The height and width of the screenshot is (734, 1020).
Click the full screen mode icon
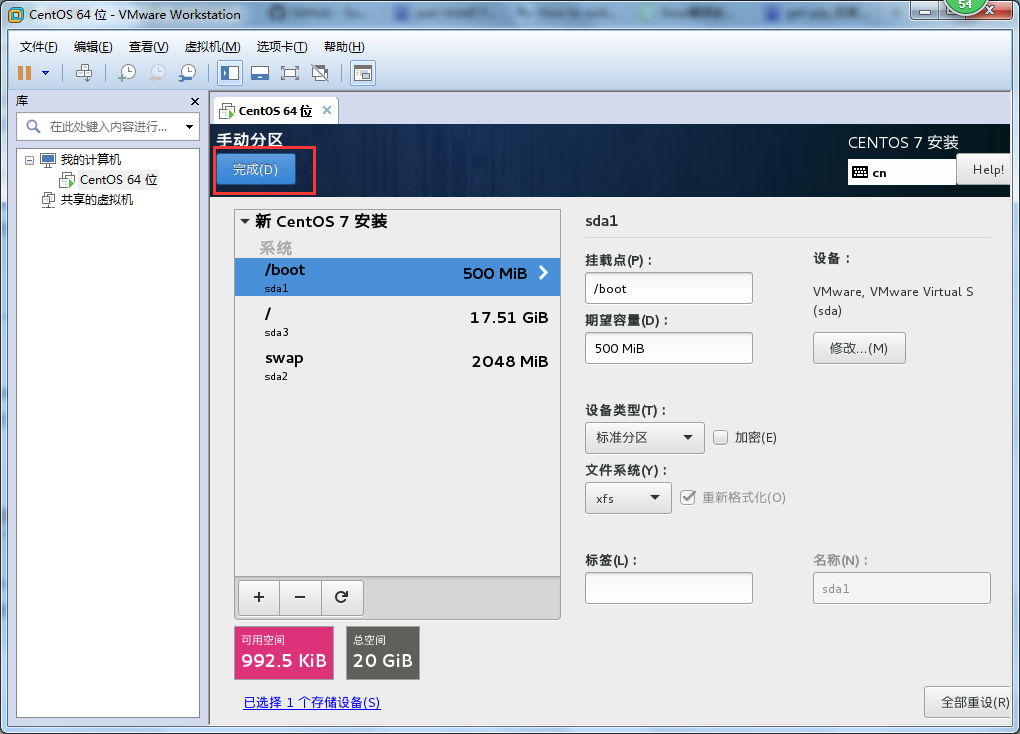[x=289, y=73]
